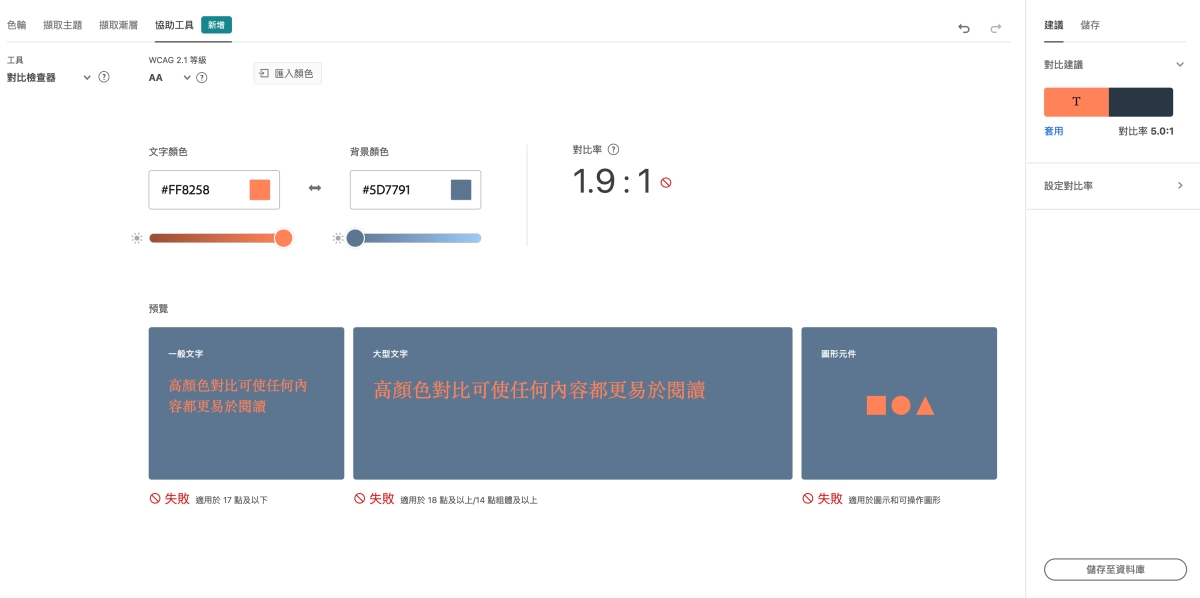
Task: Click the fail icon next to 1.9 : 1
Action: [x=666, y=182]
